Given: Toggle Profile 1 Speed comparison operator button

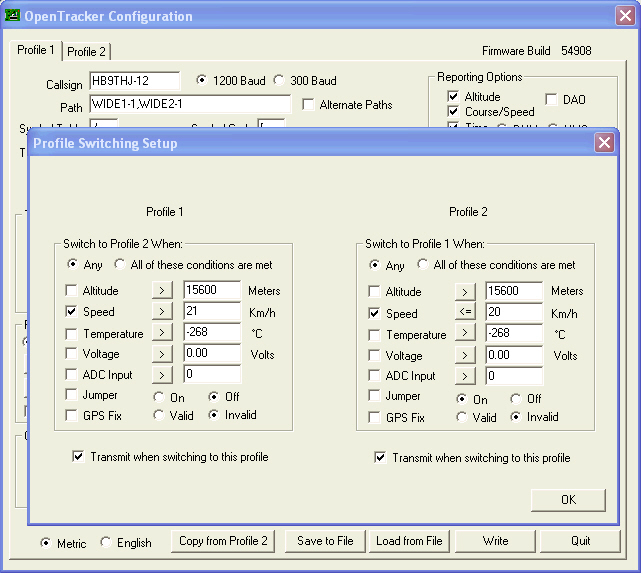Looking at the screenshot, I should (162, 311).
